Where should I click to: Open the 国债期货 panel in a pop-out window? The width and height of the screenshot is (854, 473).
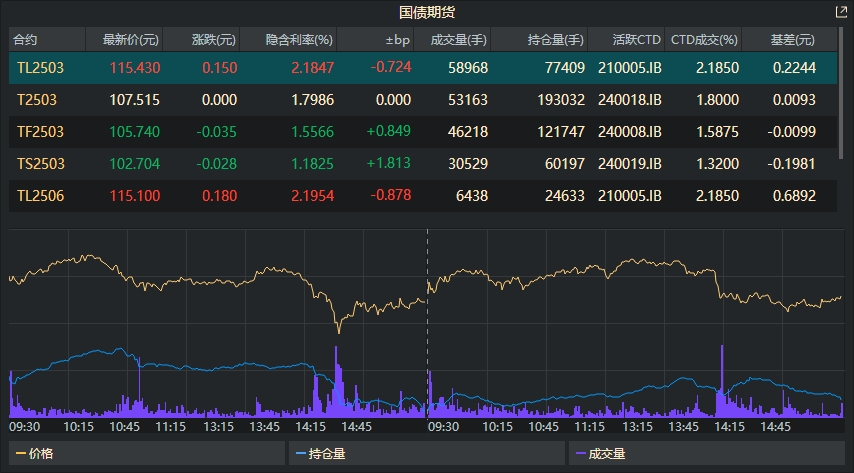coord(840,12)
